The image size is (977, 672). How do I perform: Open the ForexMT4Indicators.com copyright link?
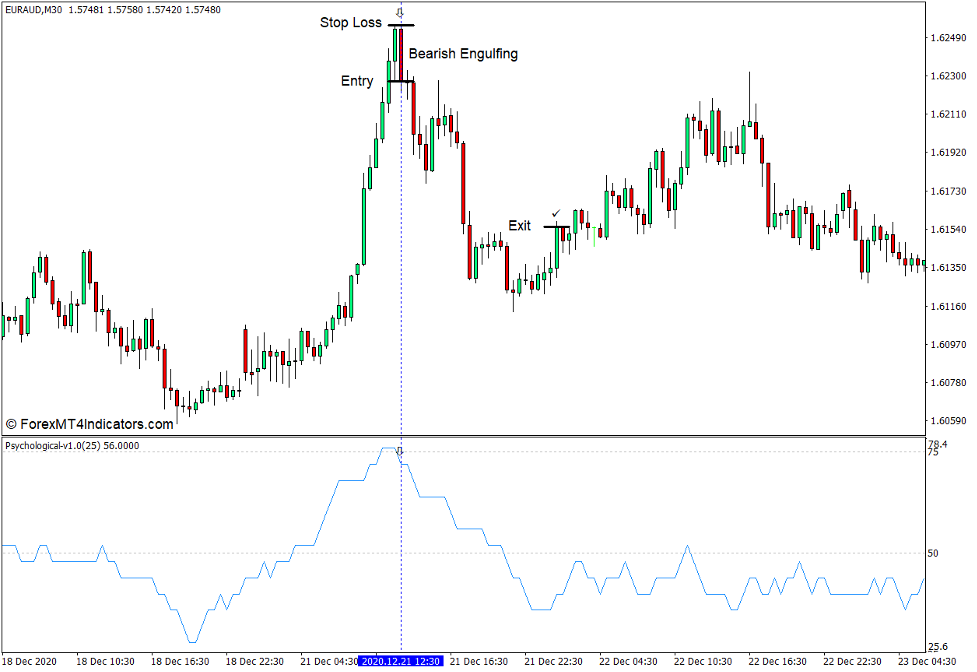(x=88, y=422)
